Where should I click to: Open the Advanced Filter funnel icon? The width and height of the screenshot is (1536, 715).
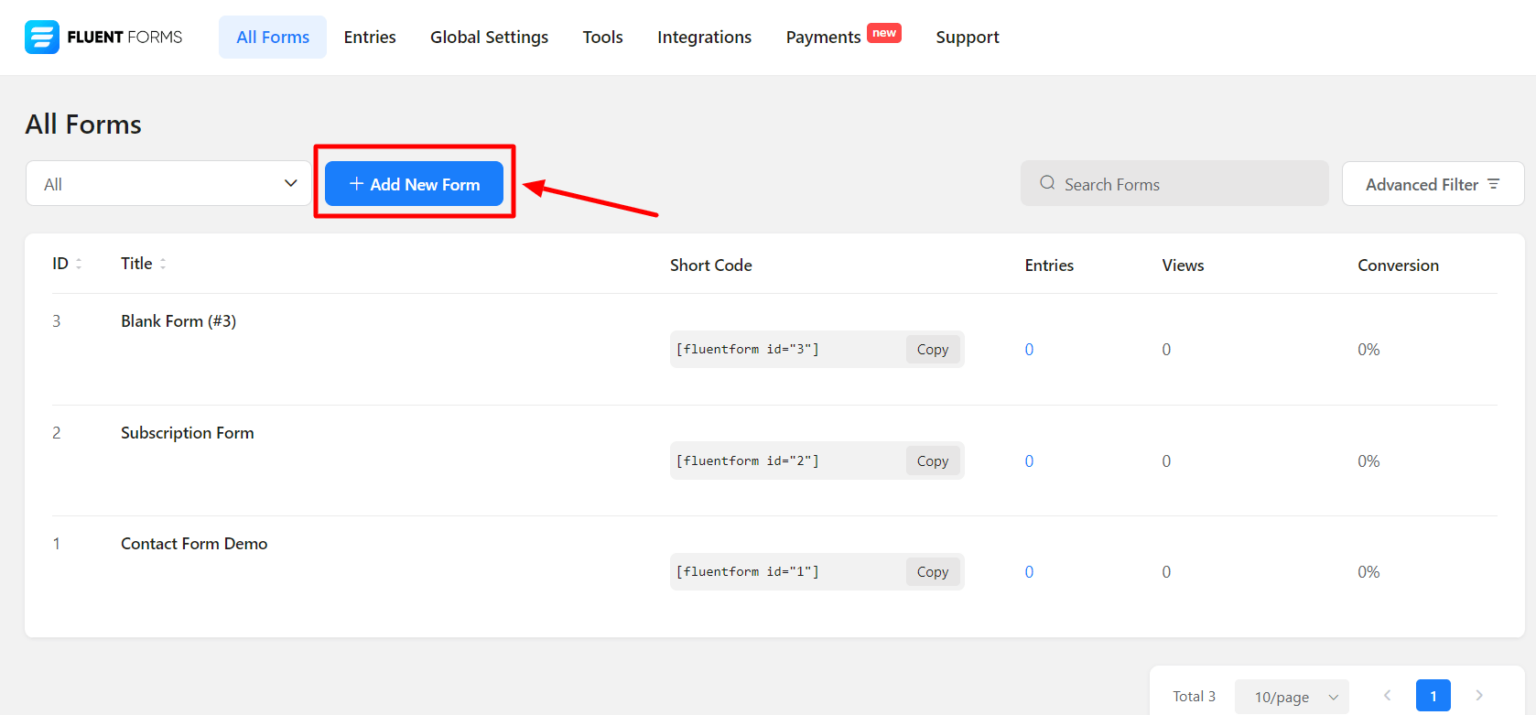coord(1495,183)
